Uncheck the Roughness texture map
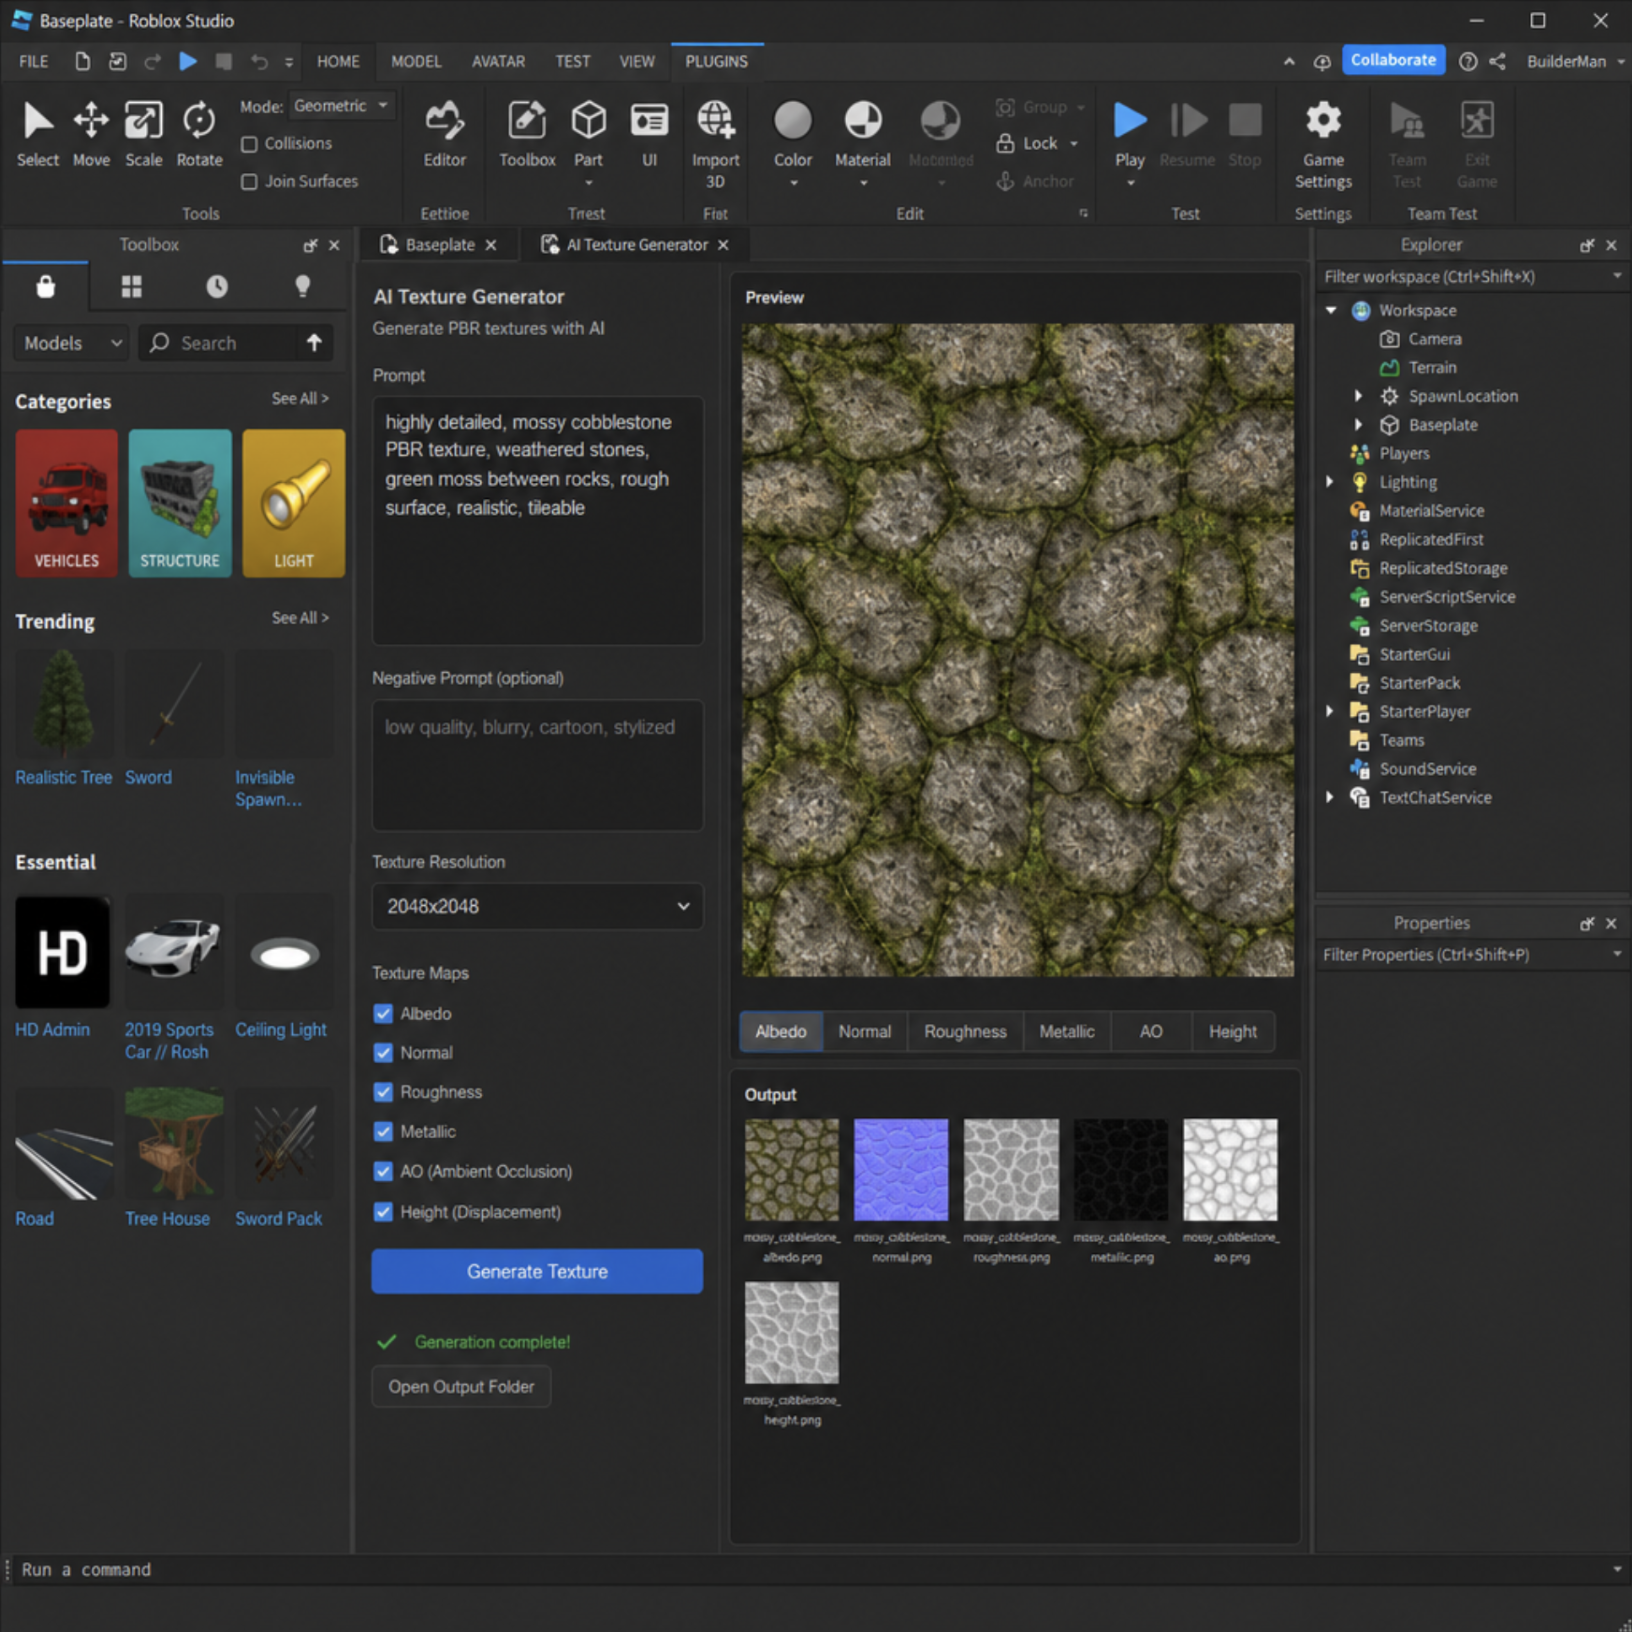1632x1632 pixels. [x=383, y=1092]
